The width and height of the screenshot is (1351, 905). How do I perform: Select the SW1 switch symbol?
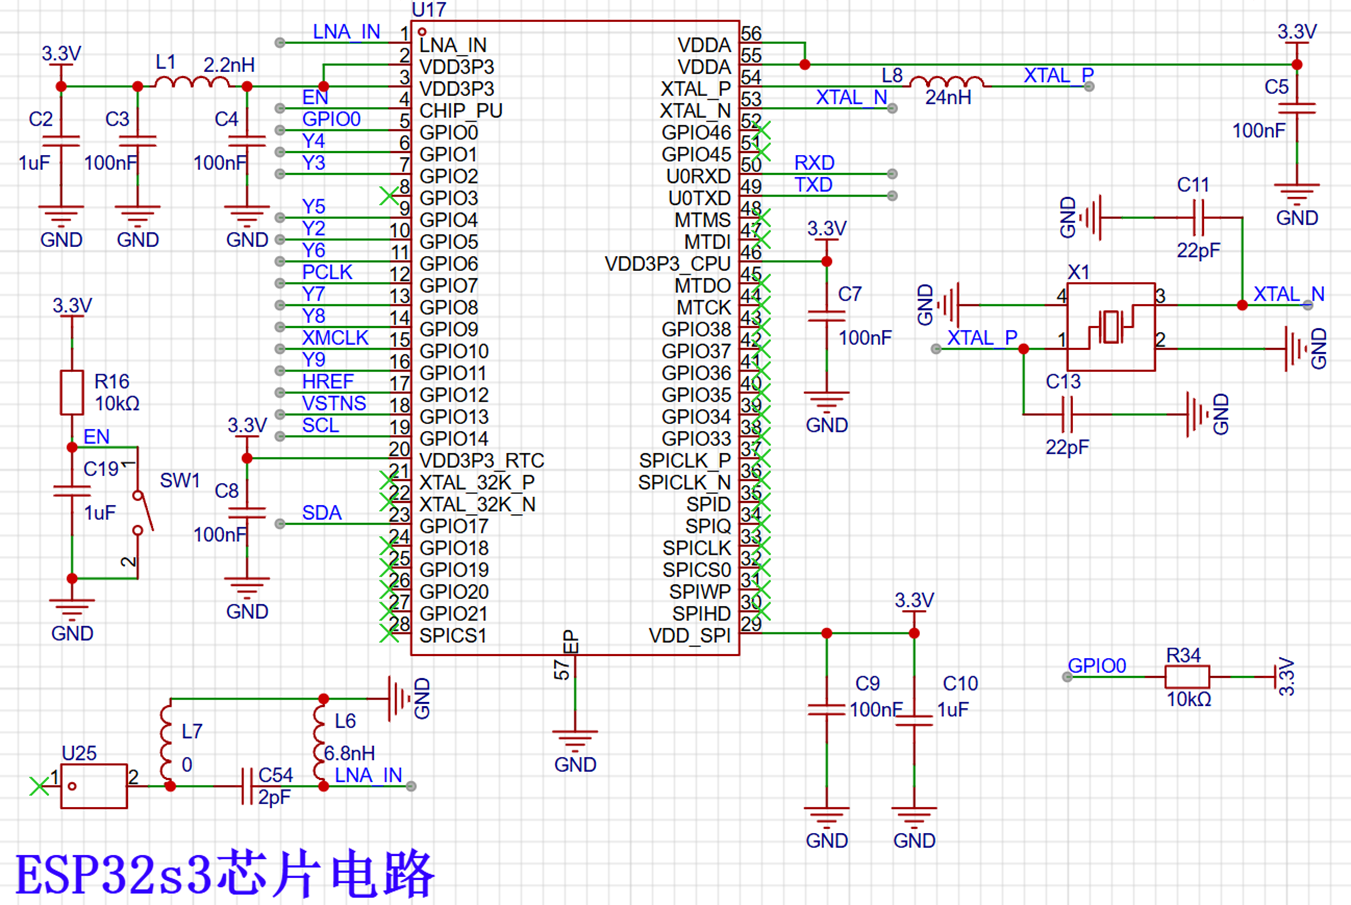tap(143, 511)
